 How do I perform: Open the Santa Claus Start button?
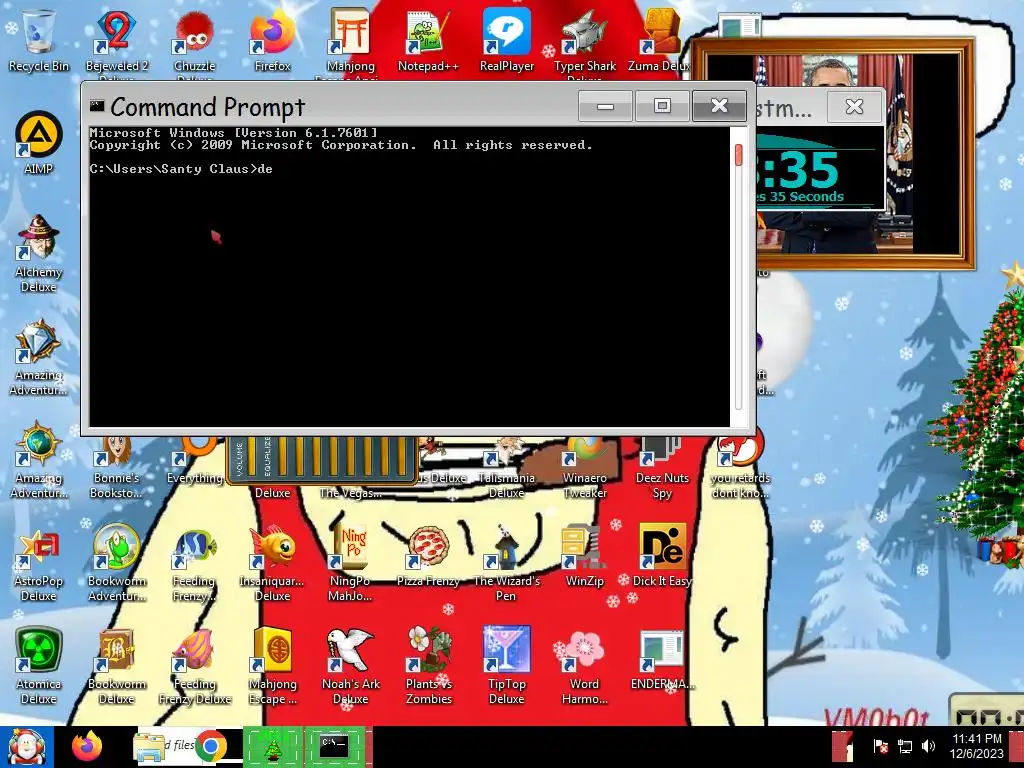[27, 747]
